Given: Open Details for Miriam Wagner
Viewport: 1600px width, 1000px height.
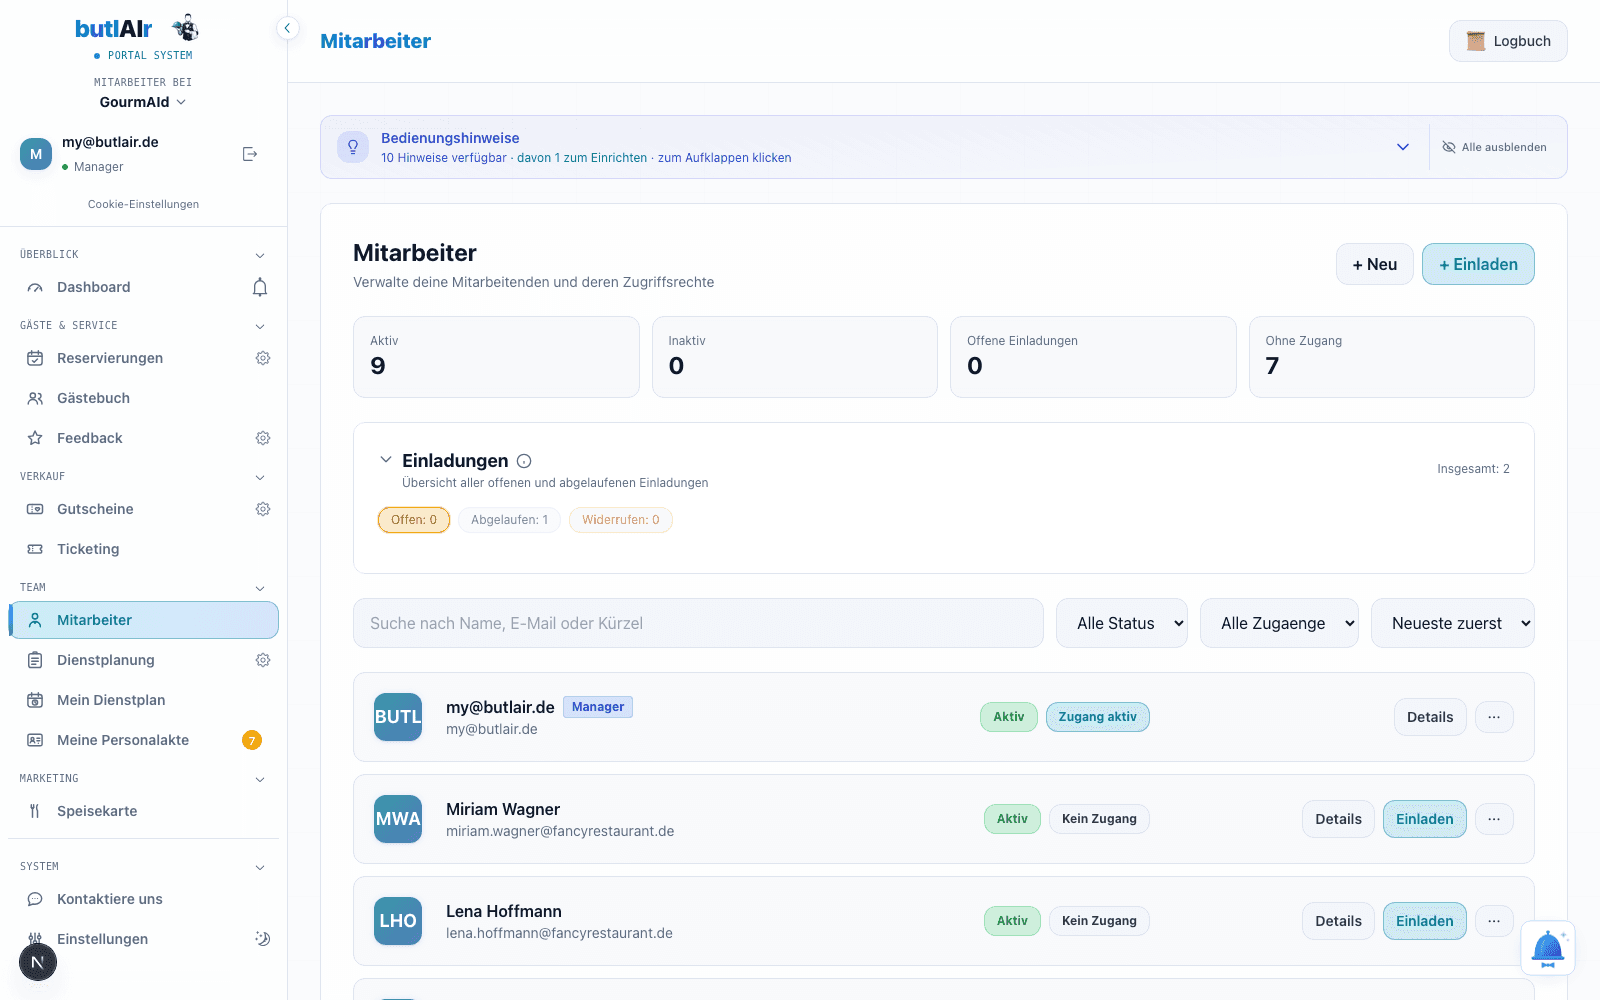Looking at the screenshot, I should [x=1338, y=819].
